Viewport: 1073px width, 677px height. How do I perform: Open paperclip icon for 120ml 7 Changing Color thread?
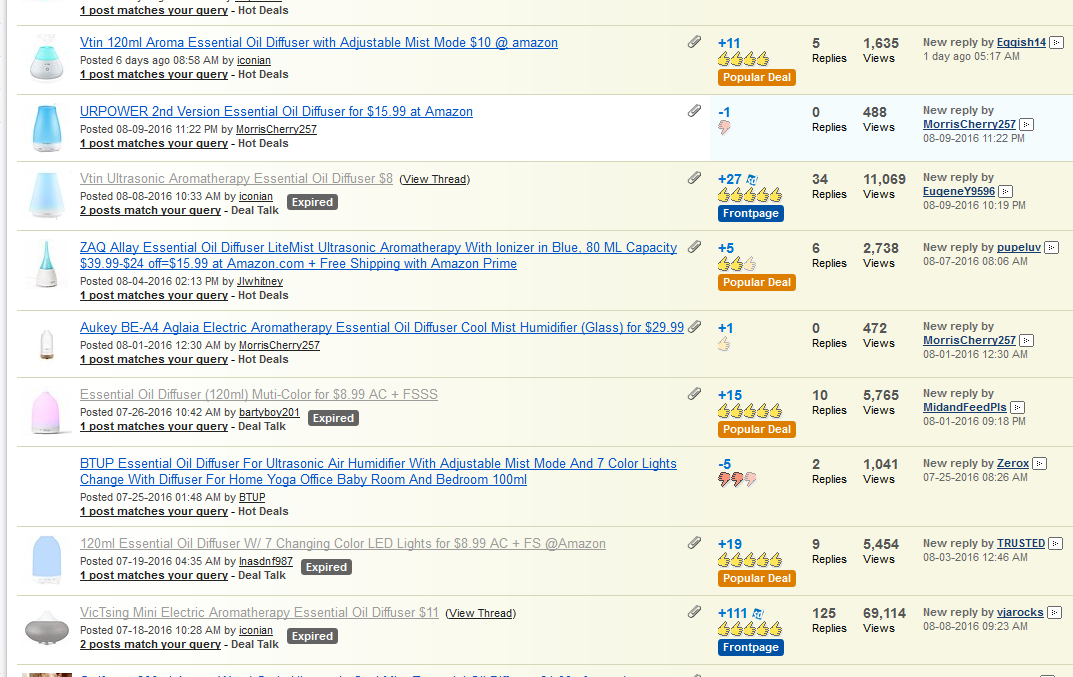(x=694, y=542)
